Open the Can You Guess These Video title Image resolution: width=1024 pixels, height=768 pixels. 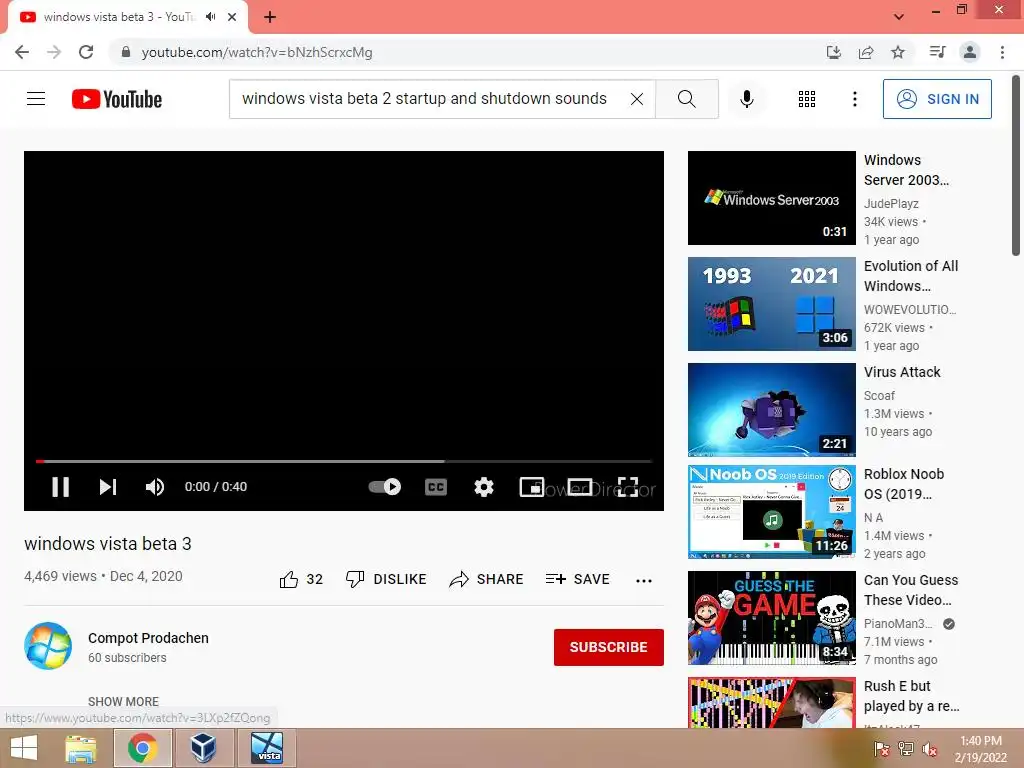pyautogui.click(x=910, y=590)
